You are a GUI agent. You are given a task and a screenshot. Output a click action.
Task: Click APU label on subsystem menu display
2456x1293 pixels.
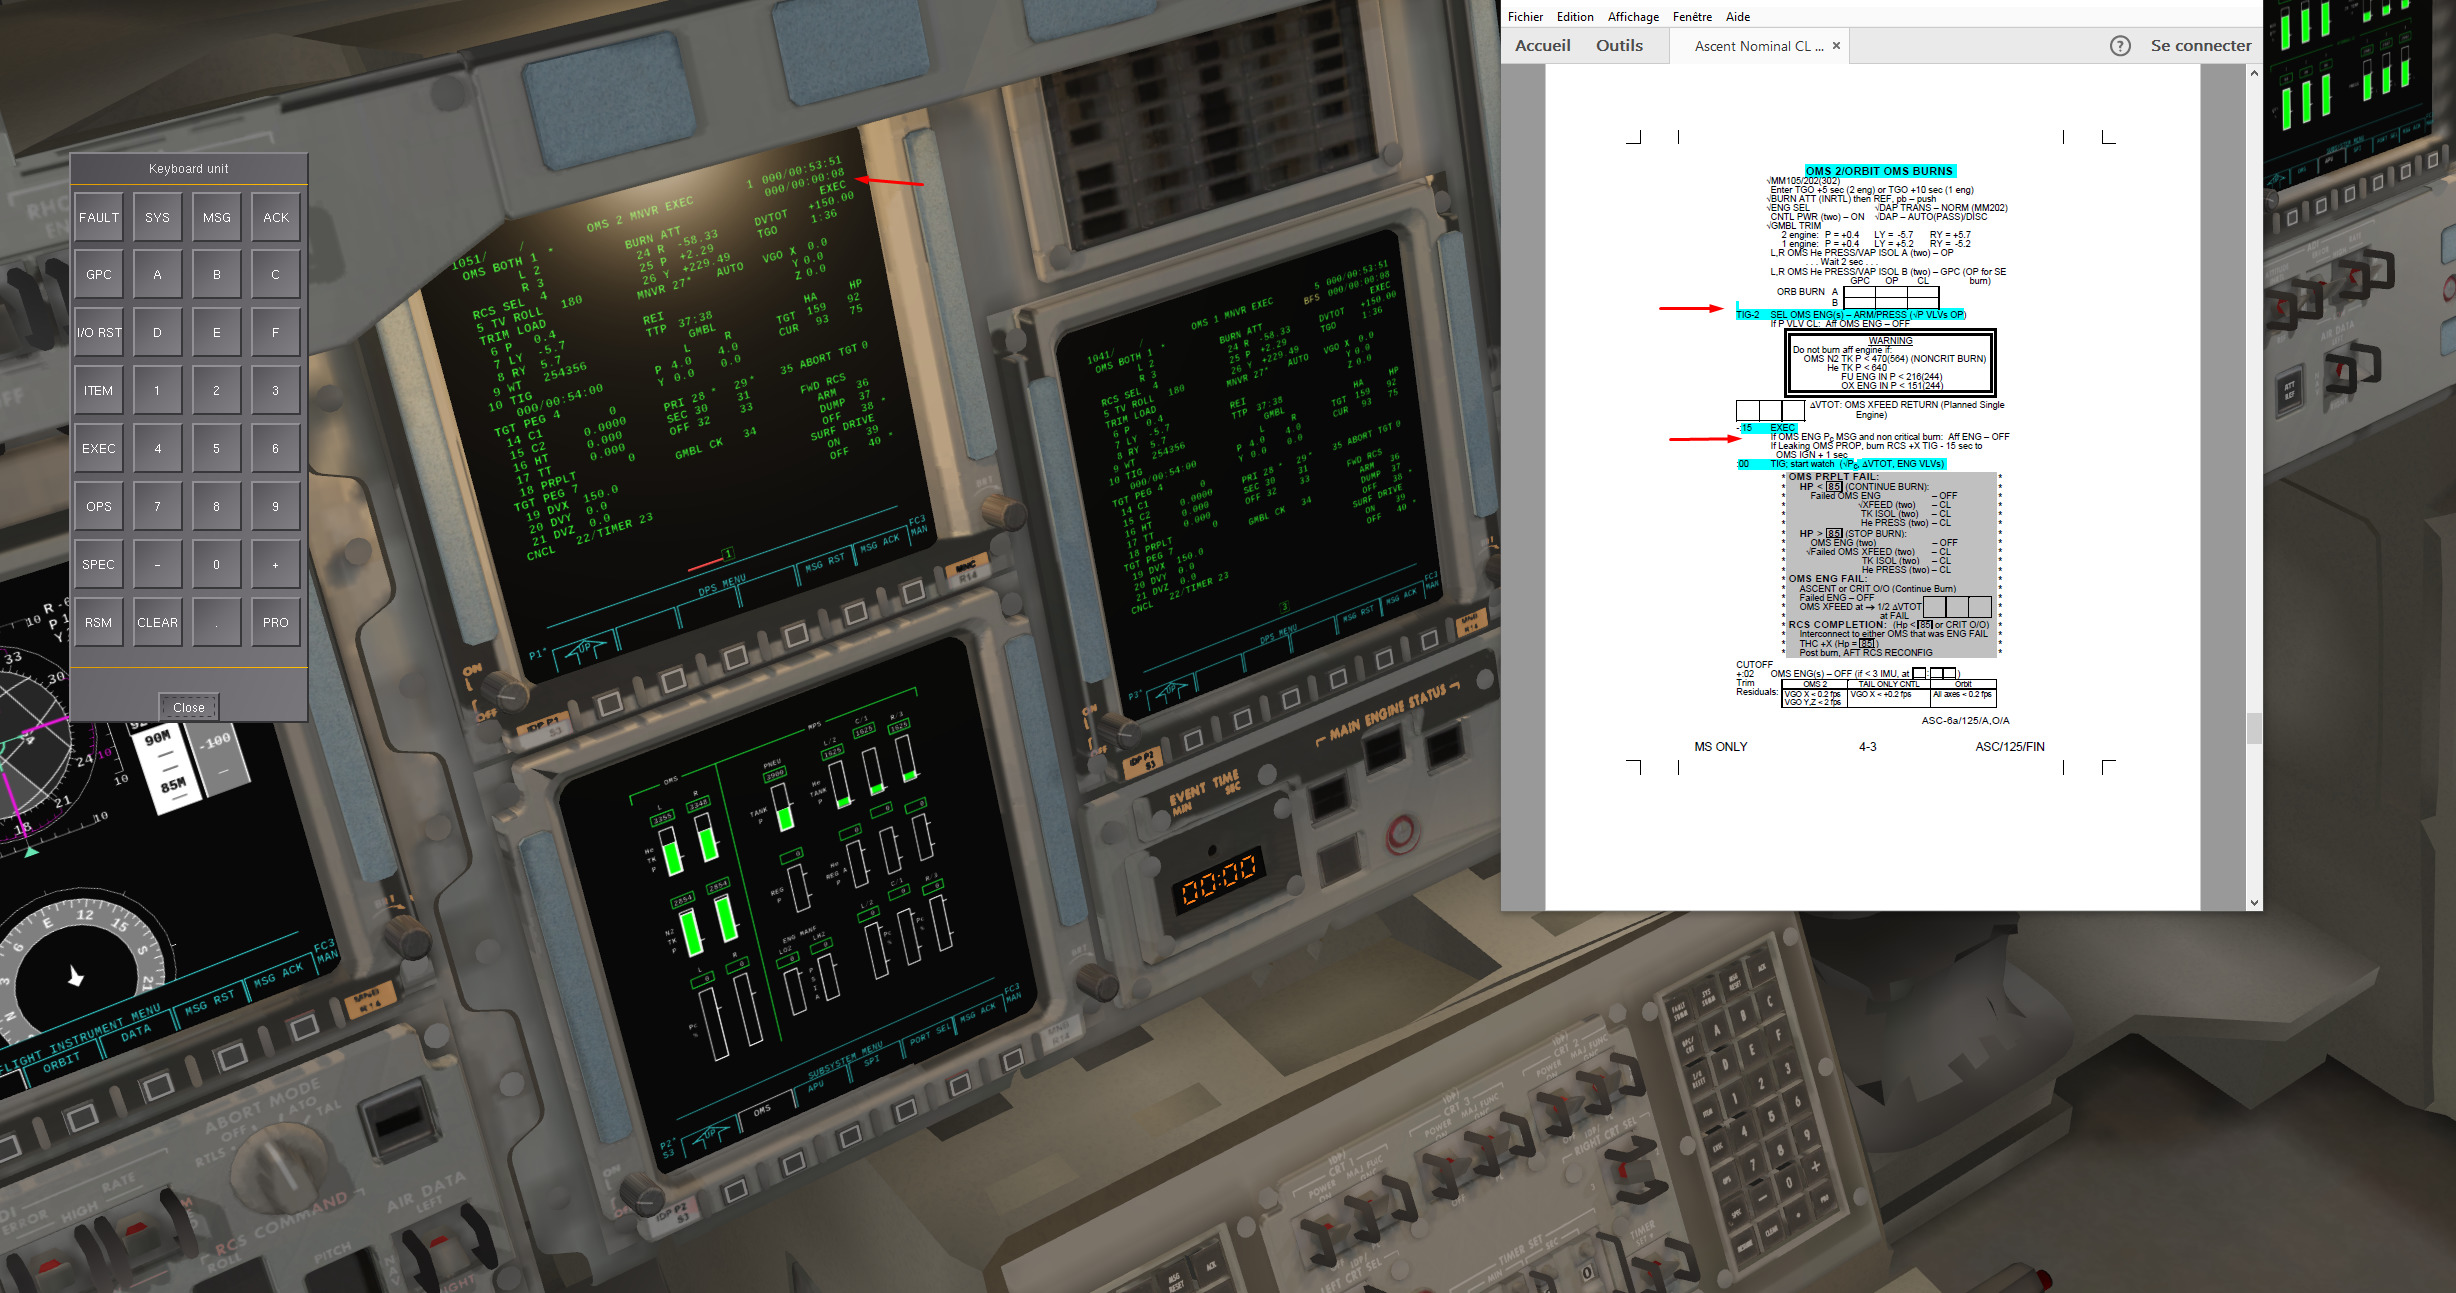(816, 1085)
